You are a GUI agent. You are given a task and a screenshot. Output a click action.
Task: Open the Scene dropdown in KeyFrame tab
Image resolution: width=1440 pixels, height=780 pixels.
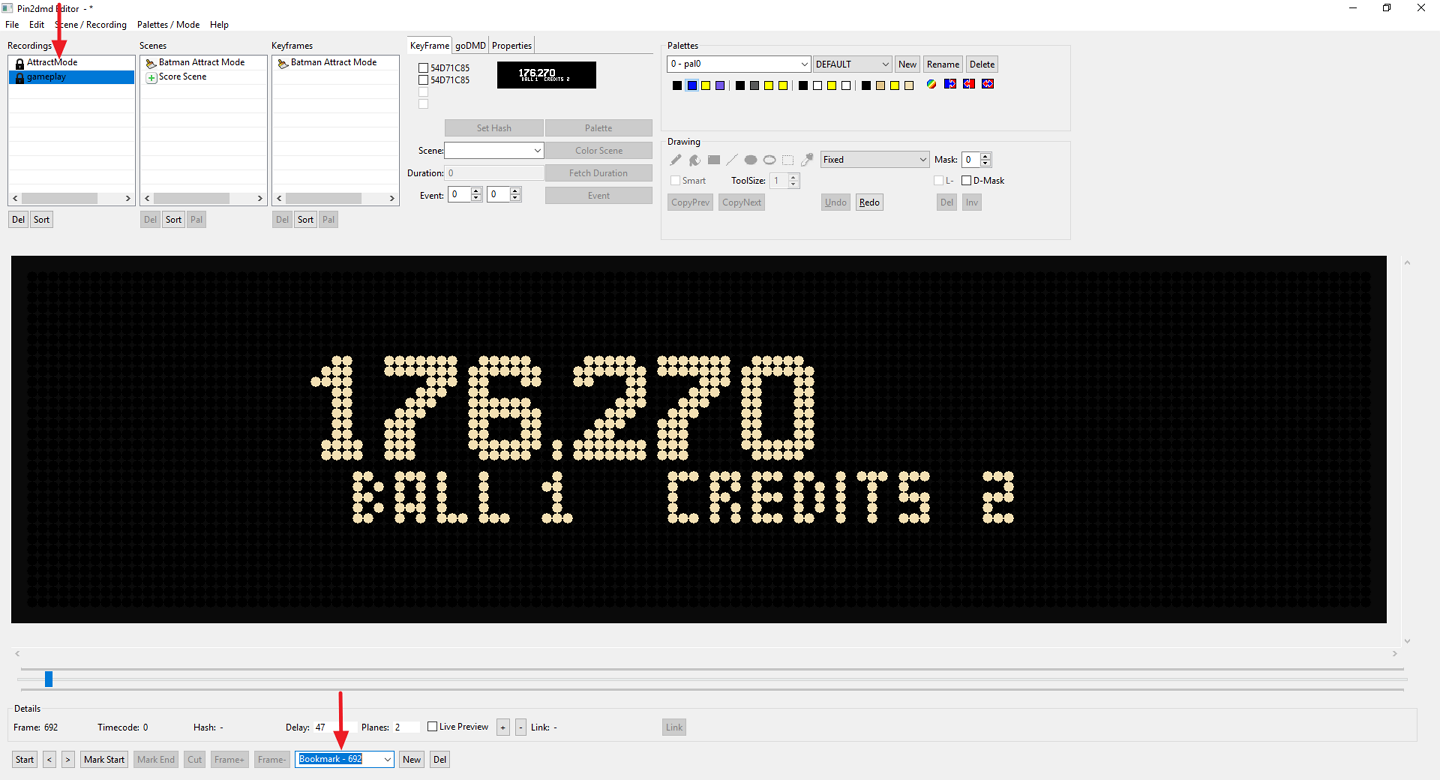click(494, 150)
